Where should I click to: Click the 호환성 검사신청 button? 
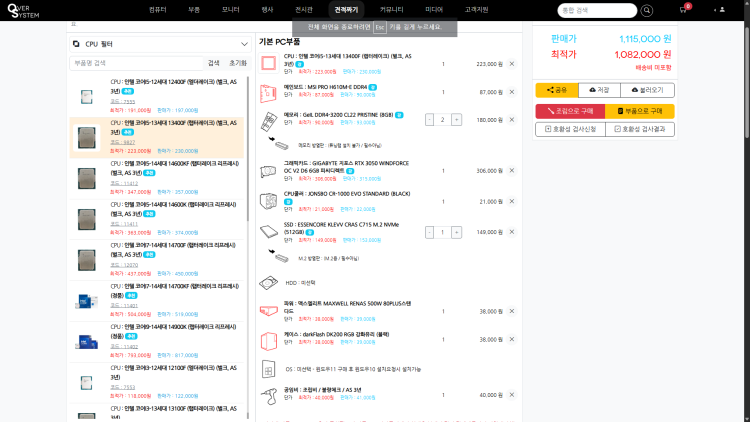tap(569, 129)
